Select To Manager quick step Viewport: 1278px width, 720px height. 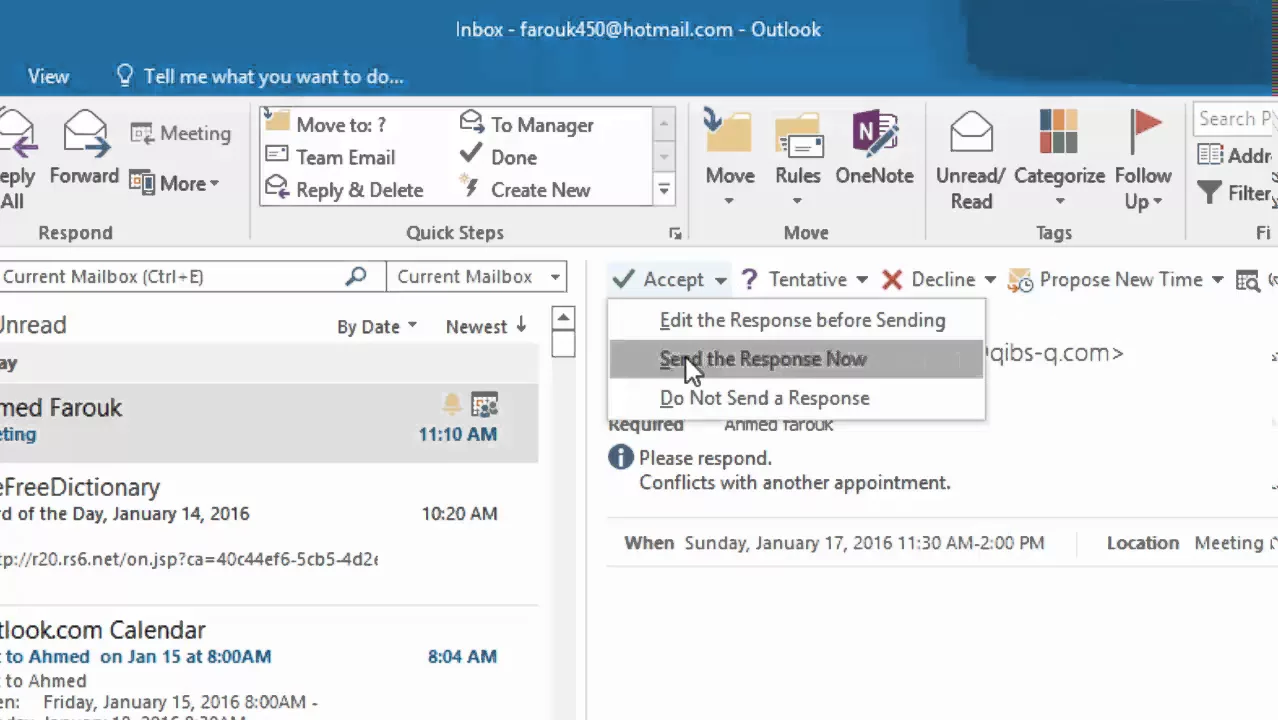[526, 125]
